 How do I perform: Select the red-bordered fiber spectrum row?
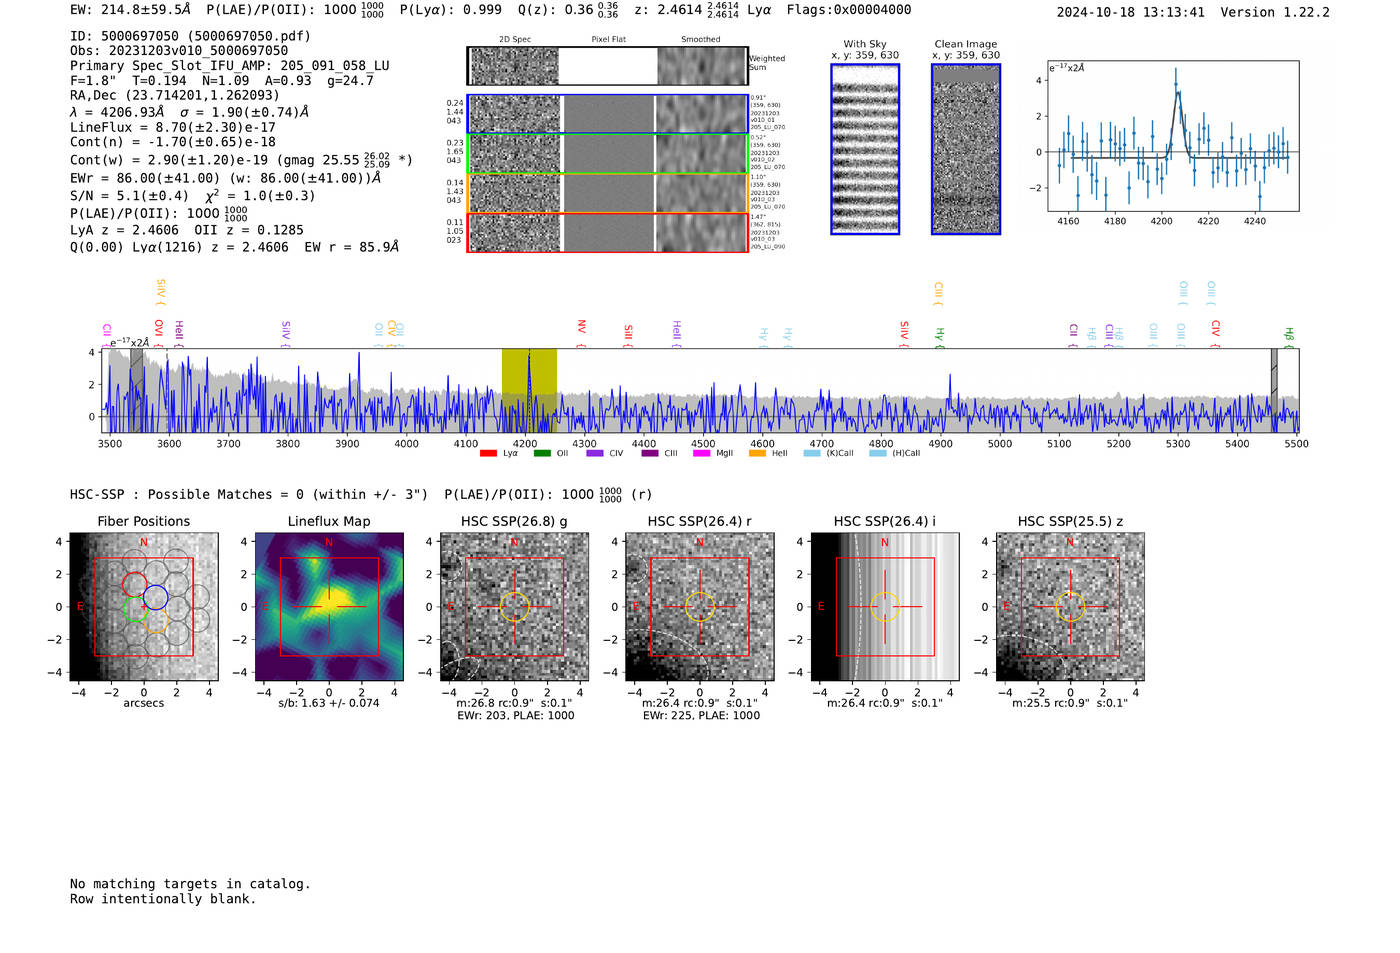607,232
